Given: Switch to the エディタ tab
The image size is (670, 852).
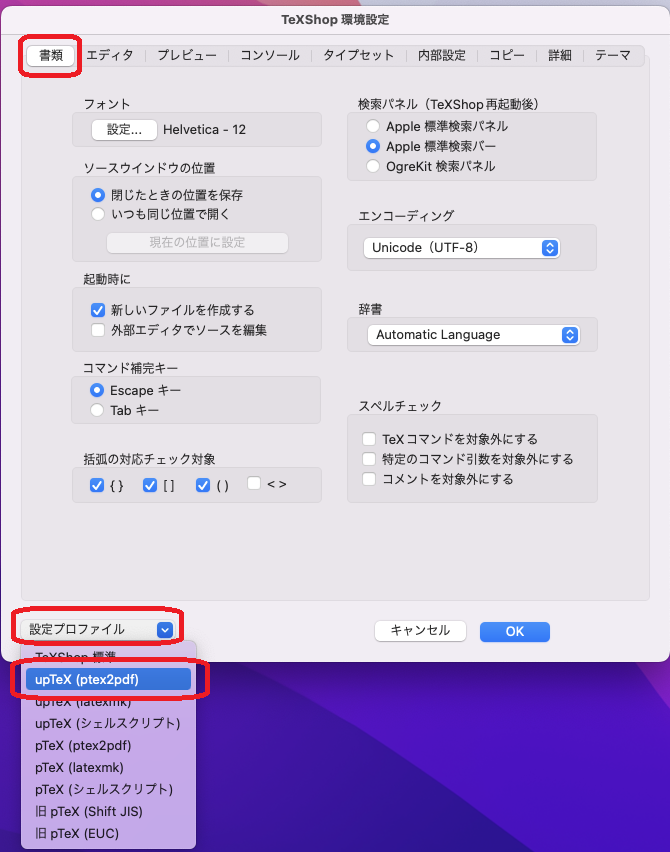Looking at the screenshot, I should click(x=109, y=55).
